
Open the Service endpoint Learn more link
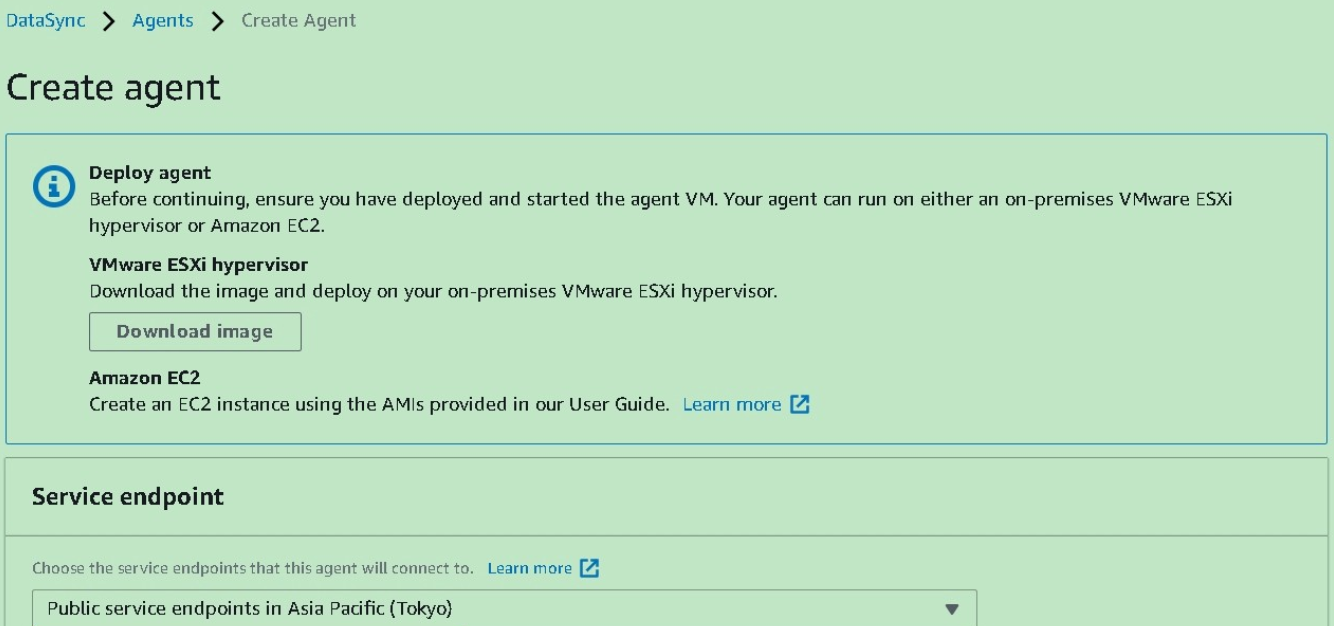(530, 568)
